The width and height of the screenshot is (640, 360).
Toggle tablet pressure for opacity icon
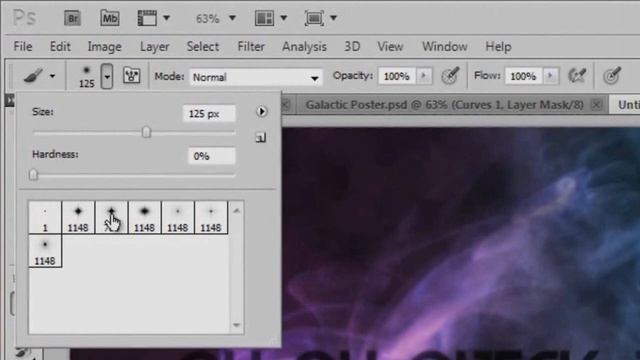pos(450,76)
